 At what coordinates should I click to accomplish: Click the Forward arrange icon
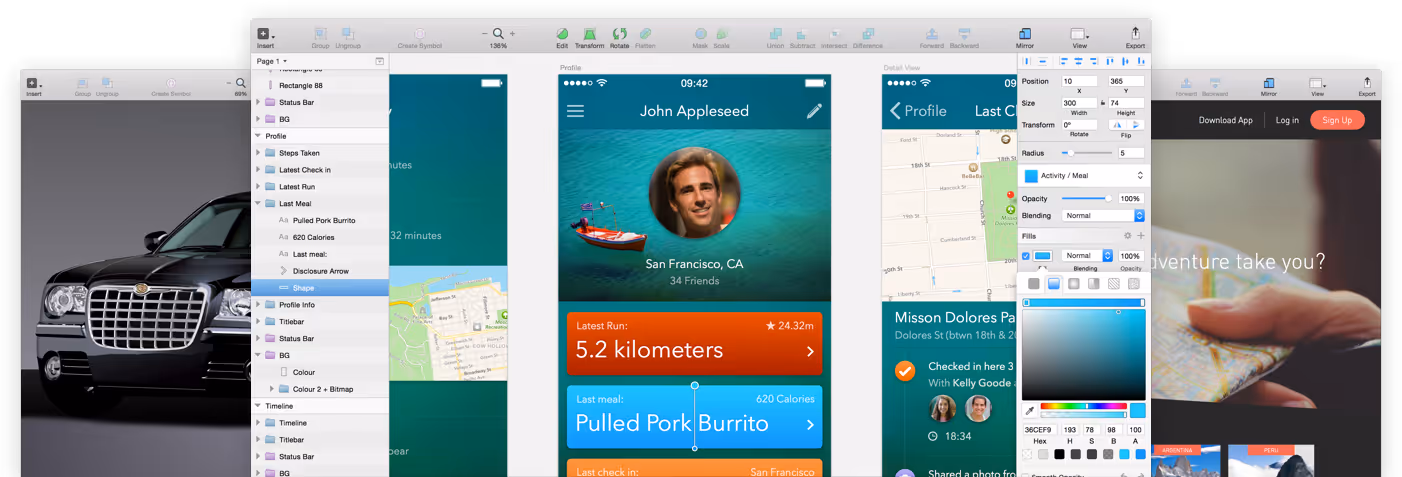click(931, 38)
